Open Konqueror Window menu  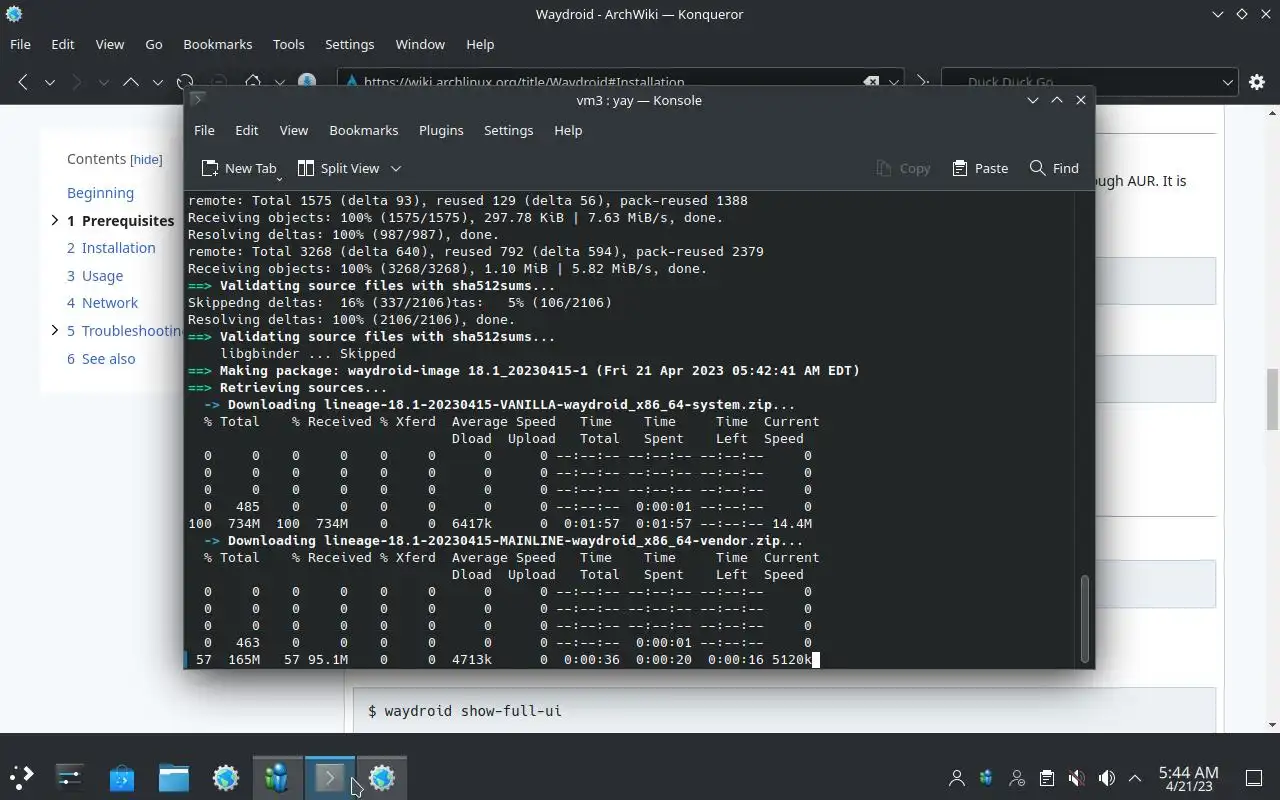tap(420, 44)
